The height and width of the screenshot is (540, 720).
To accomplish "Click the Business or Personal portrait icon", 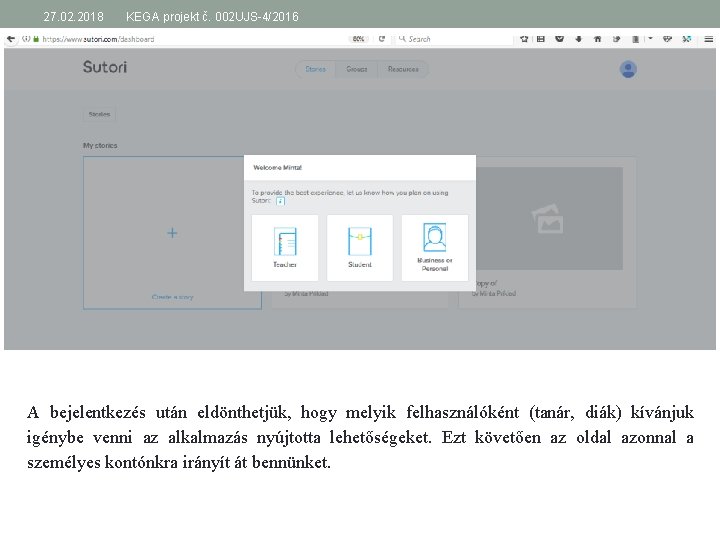I will click(434, 237).
